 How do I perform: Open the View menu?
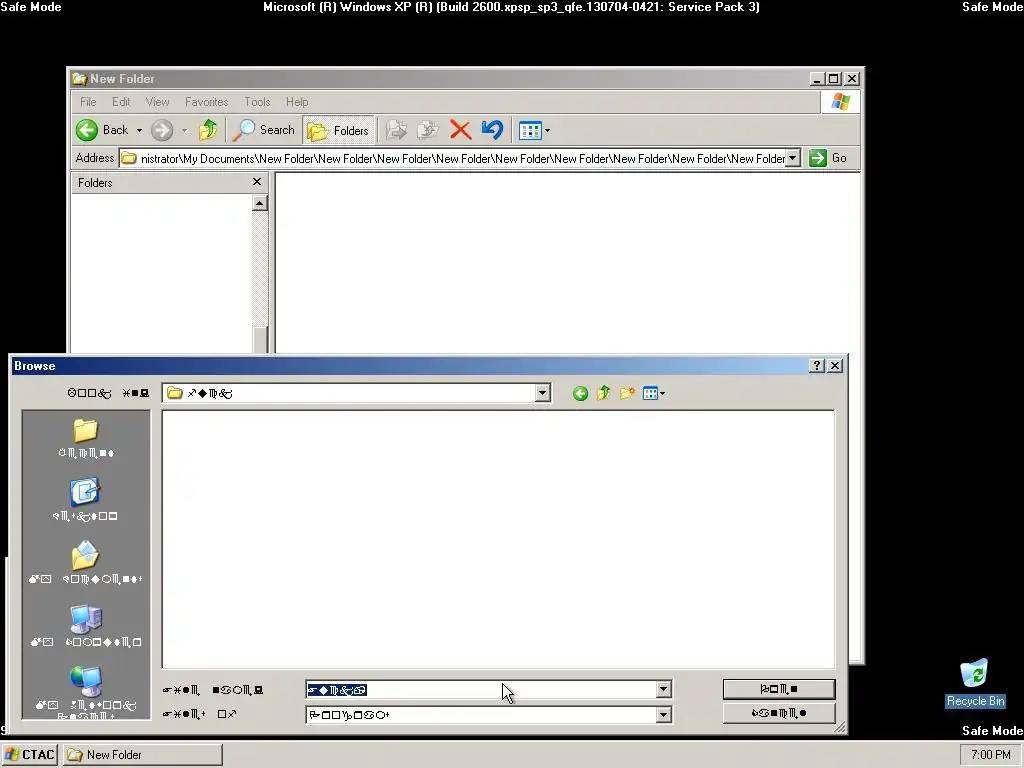point(157,102)
